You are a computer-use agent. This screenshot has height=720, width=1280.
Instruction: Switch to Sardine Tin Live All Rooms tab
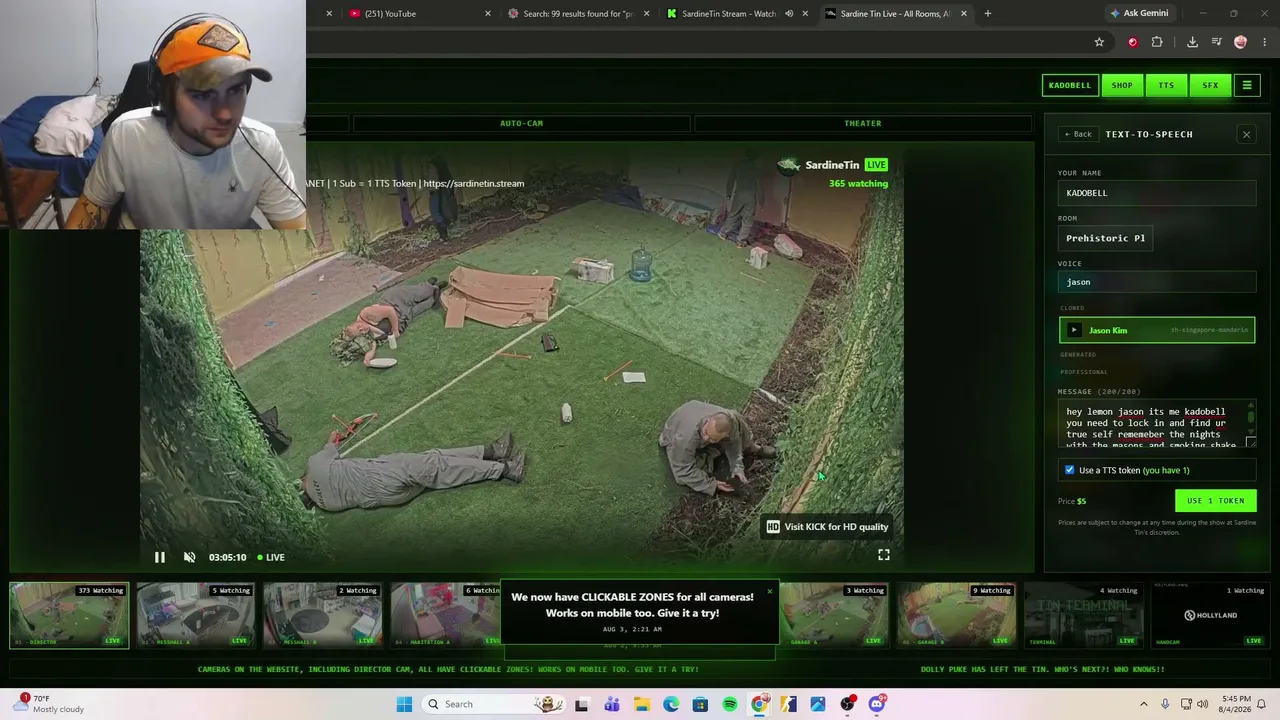coord(895,14)
